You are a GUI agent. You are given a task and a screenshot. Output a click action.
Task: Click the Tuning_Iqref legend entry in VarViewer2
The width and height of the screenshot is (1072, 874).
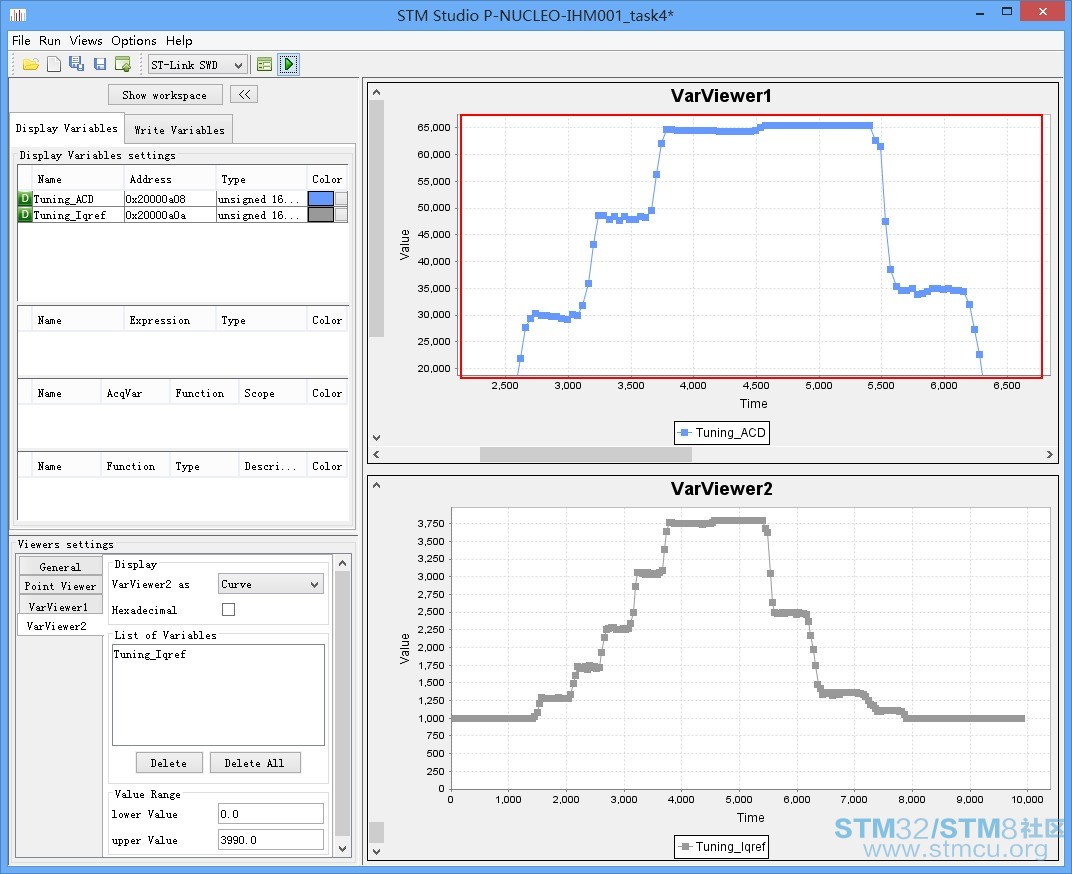pyautogui.click(x=722, y=847)
